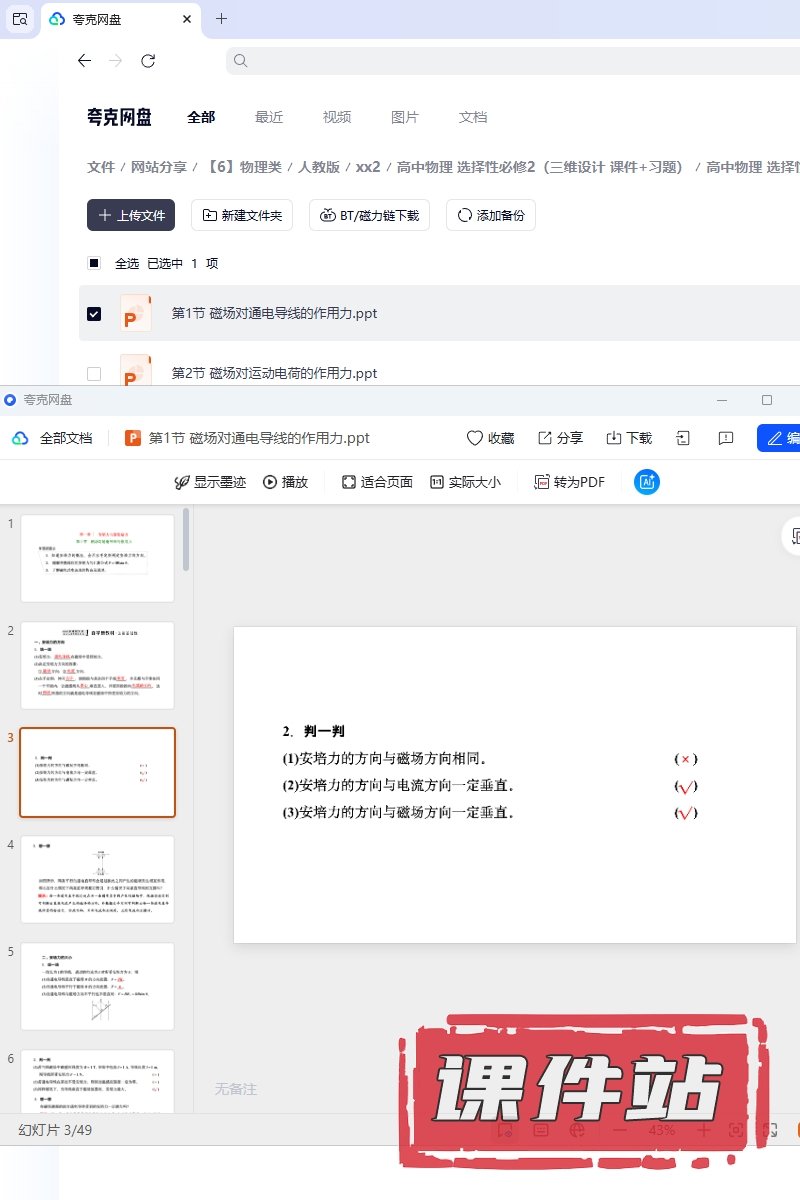This screenshot has width=800, height=1200.
Task: Click the 分享 share button
Action: pos(560,438)
